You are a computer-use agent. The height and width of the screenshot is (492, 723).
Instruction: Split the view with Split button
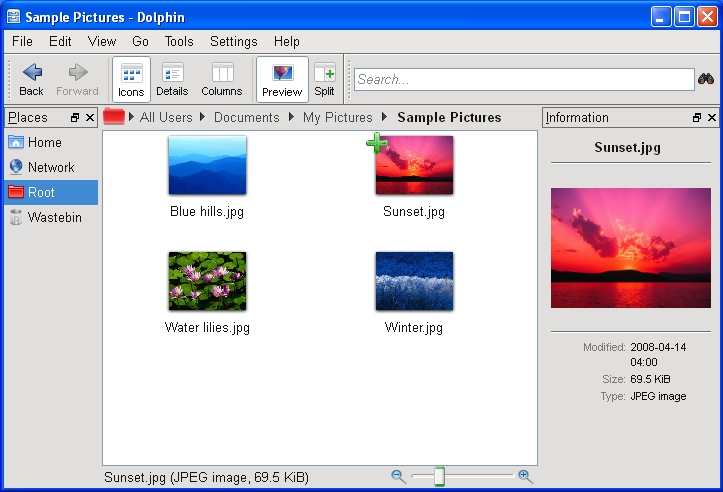[x=324, y=79]
